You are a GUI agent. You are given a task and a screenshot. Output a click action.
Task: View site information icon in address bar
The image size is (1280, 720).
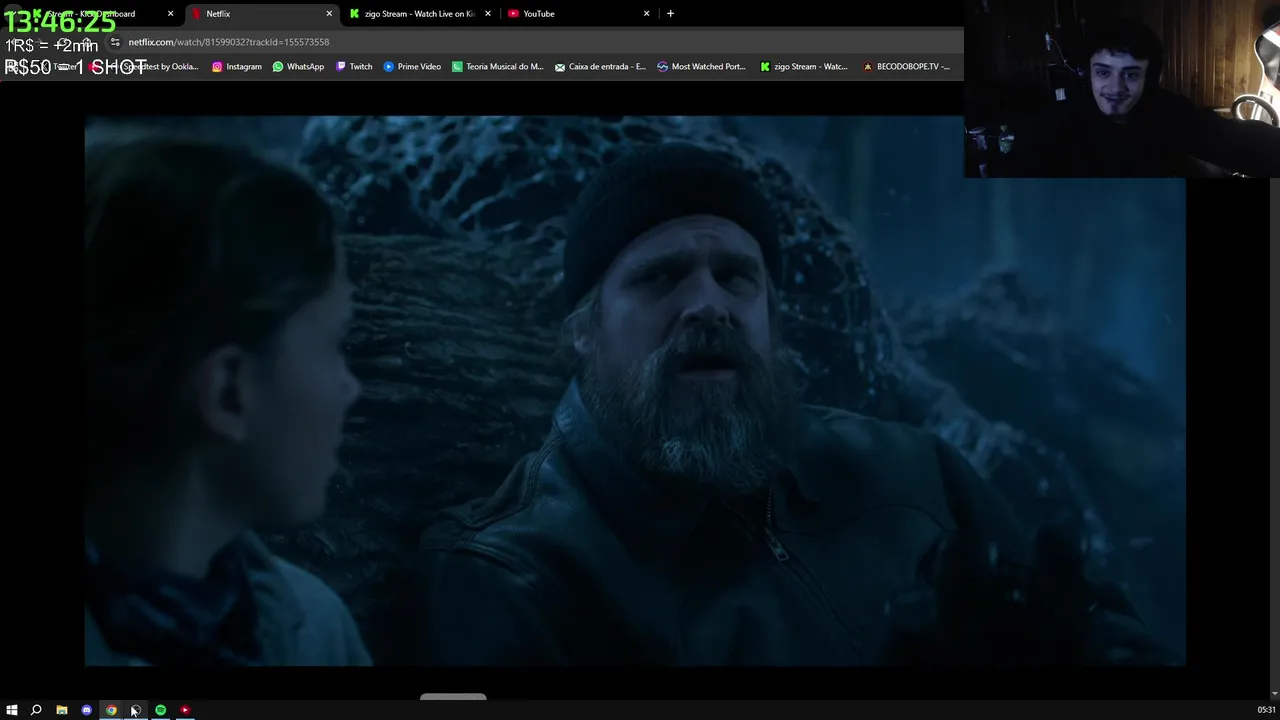(115, 42)
